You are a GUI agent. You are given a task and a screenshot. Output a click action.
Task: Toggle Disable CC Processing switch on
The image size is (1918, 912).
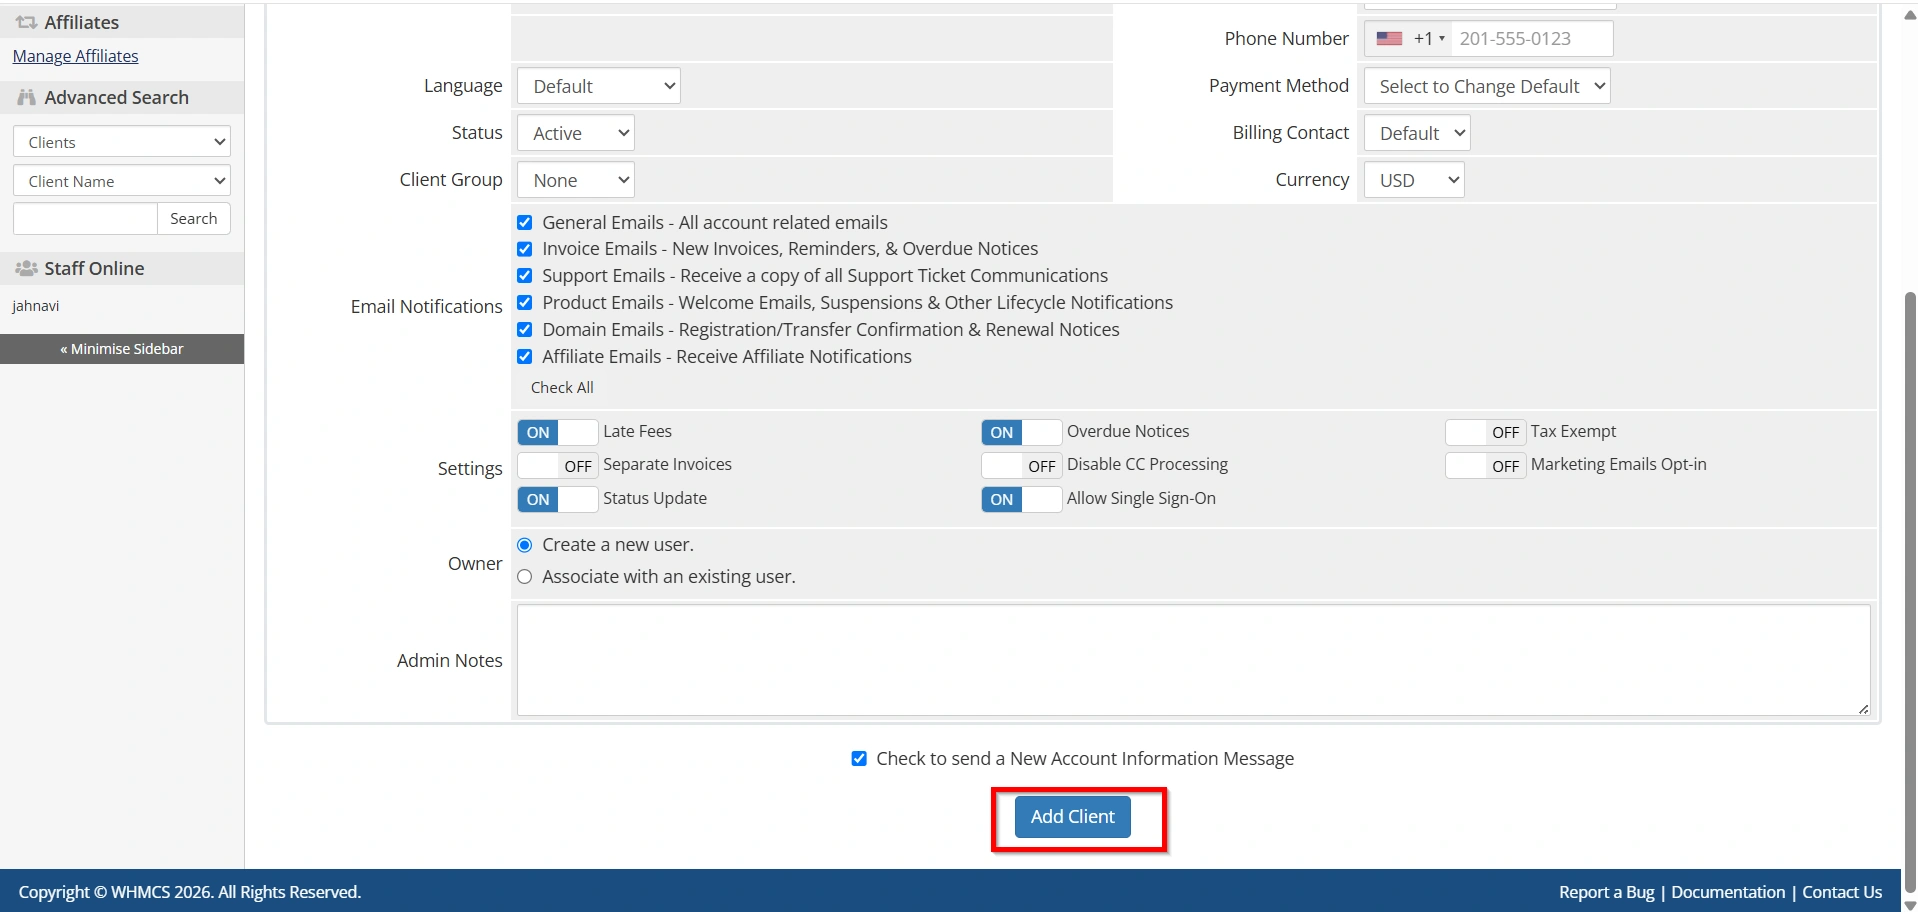[x=1021, y=466]
